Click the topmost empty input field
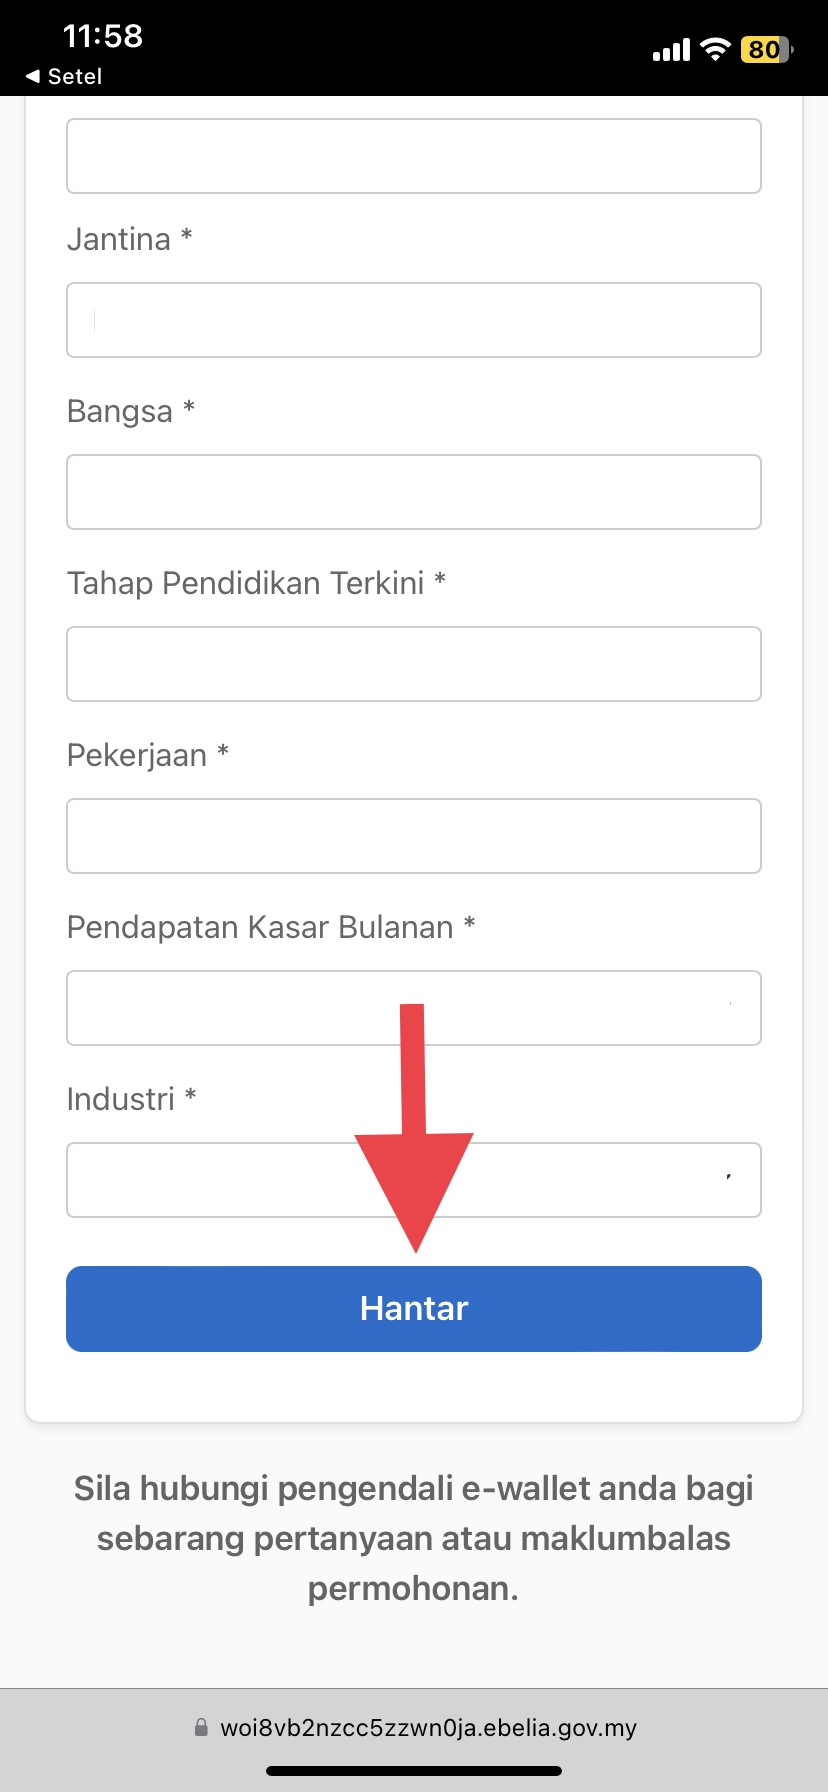The width and height of the screenshot is (828, 1792). click(x=413, y=156)
